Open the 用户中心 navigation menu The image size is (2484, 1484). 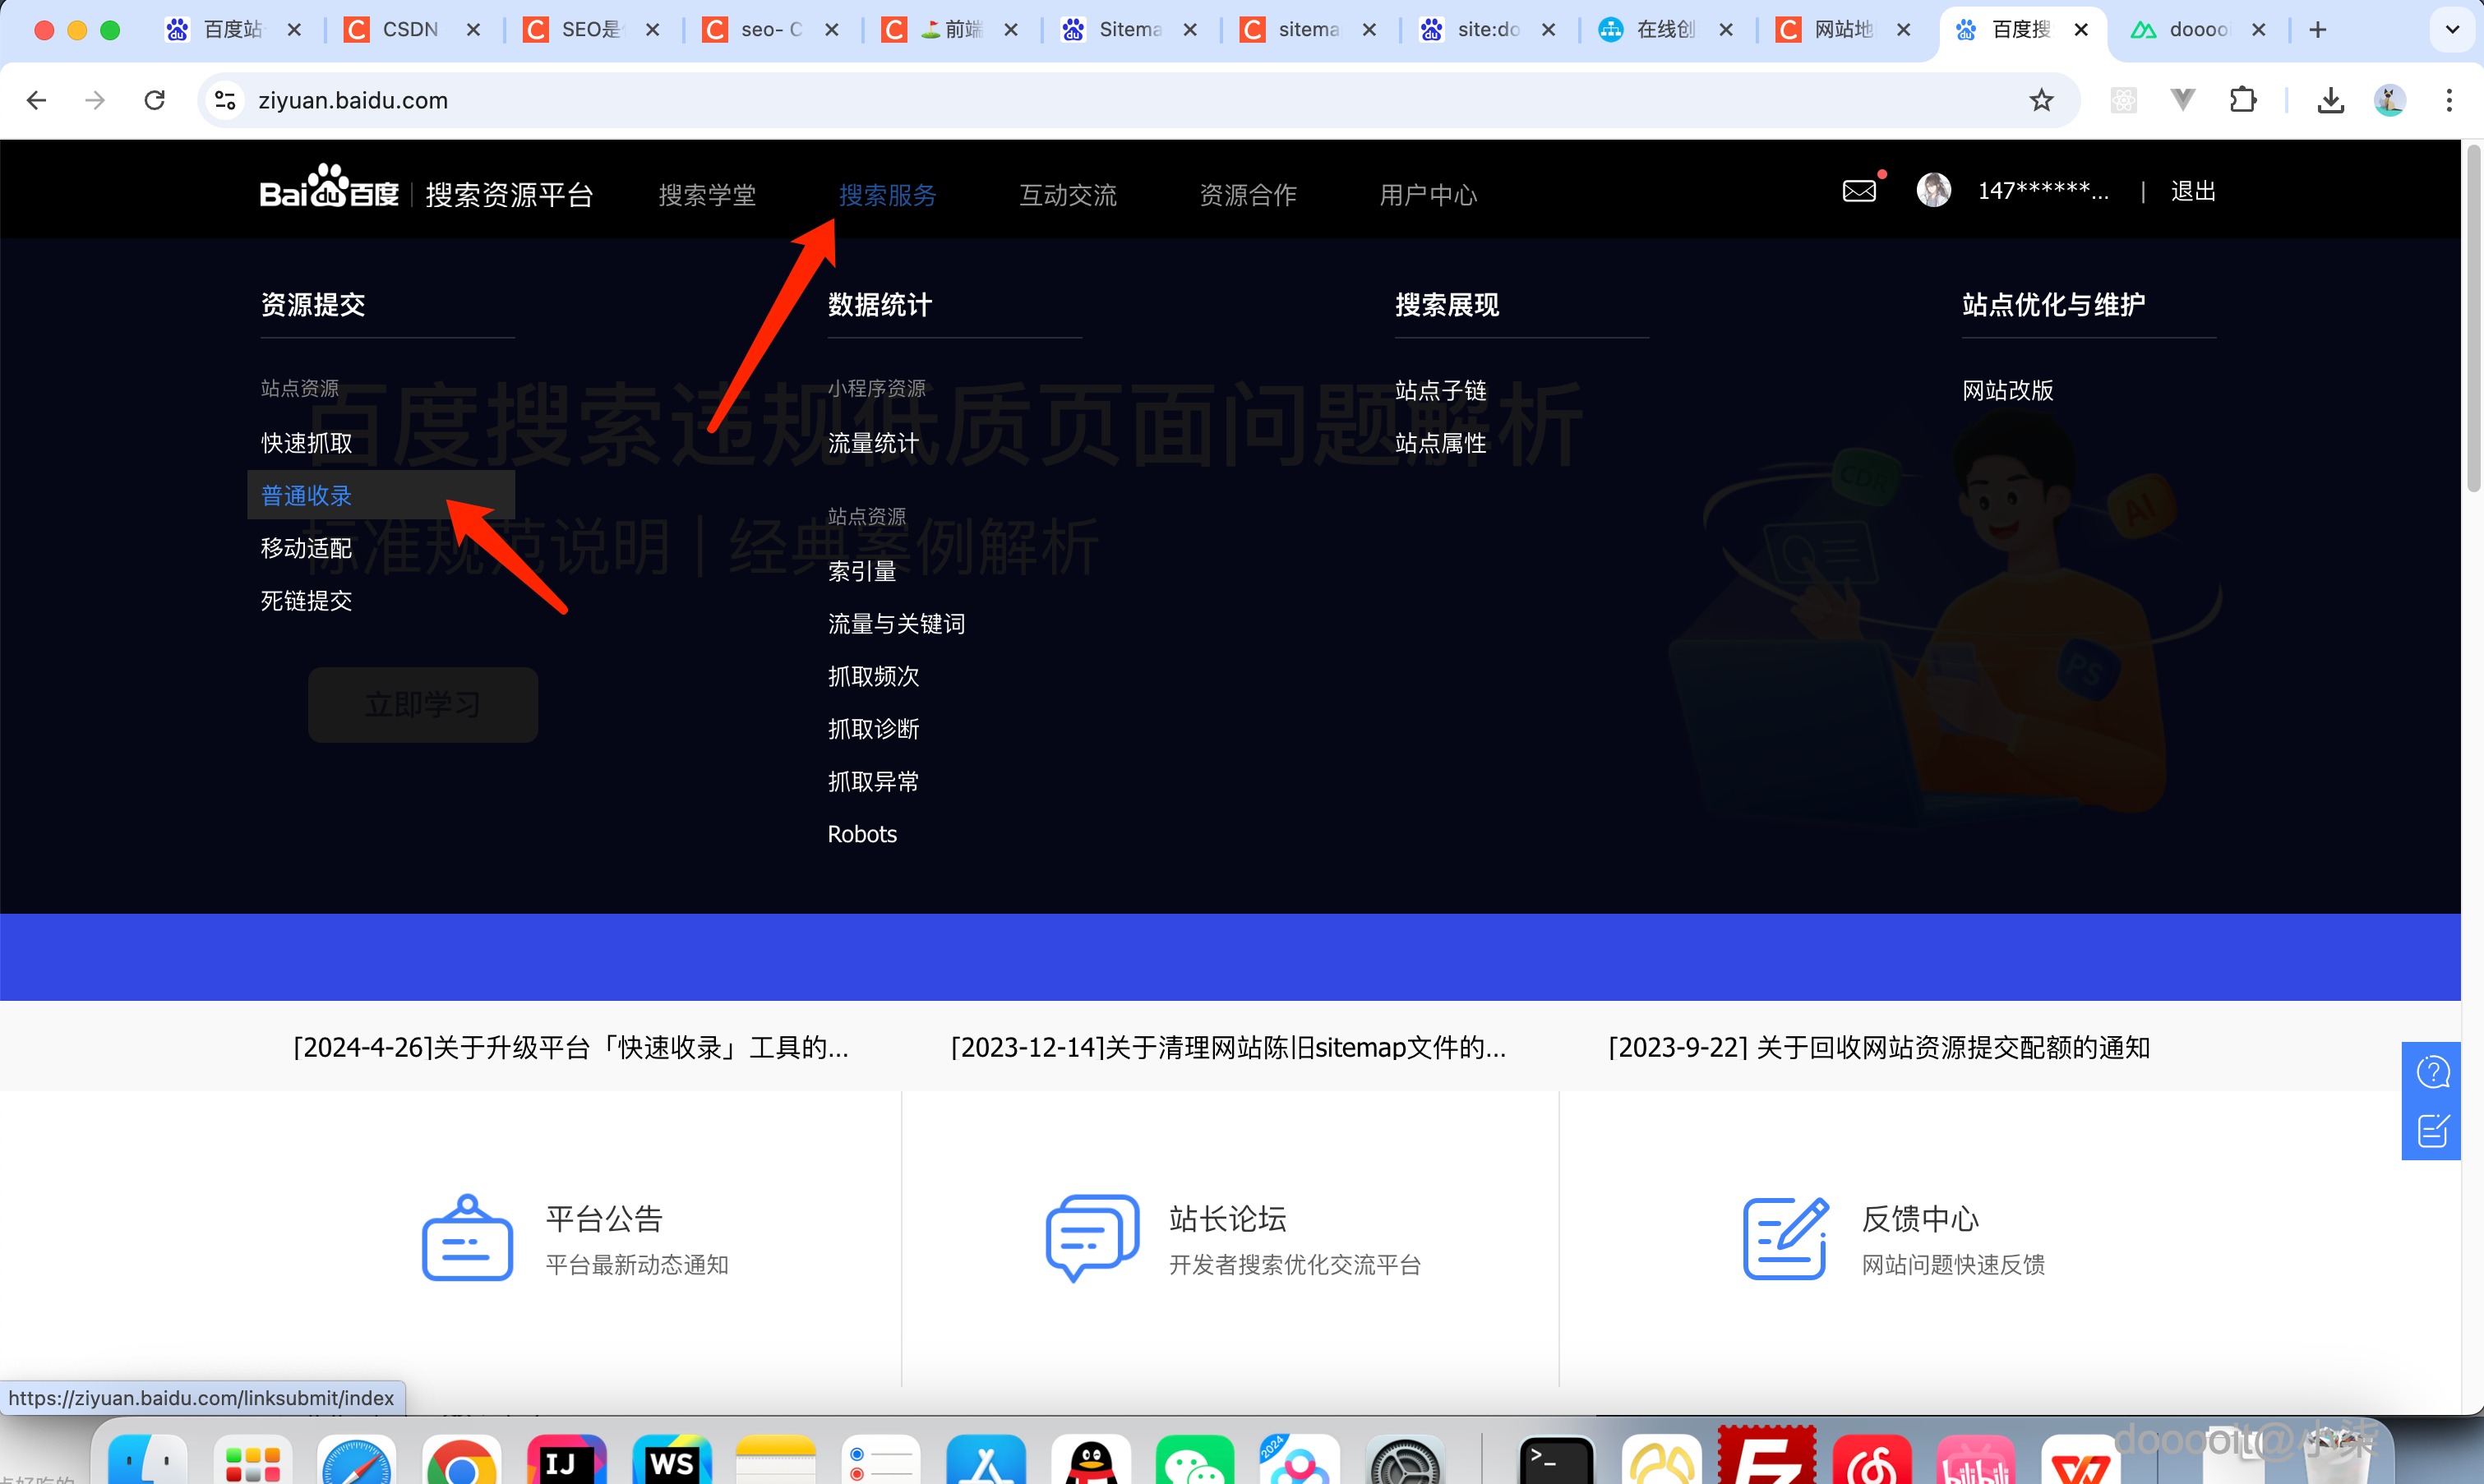pos(1428,195)
